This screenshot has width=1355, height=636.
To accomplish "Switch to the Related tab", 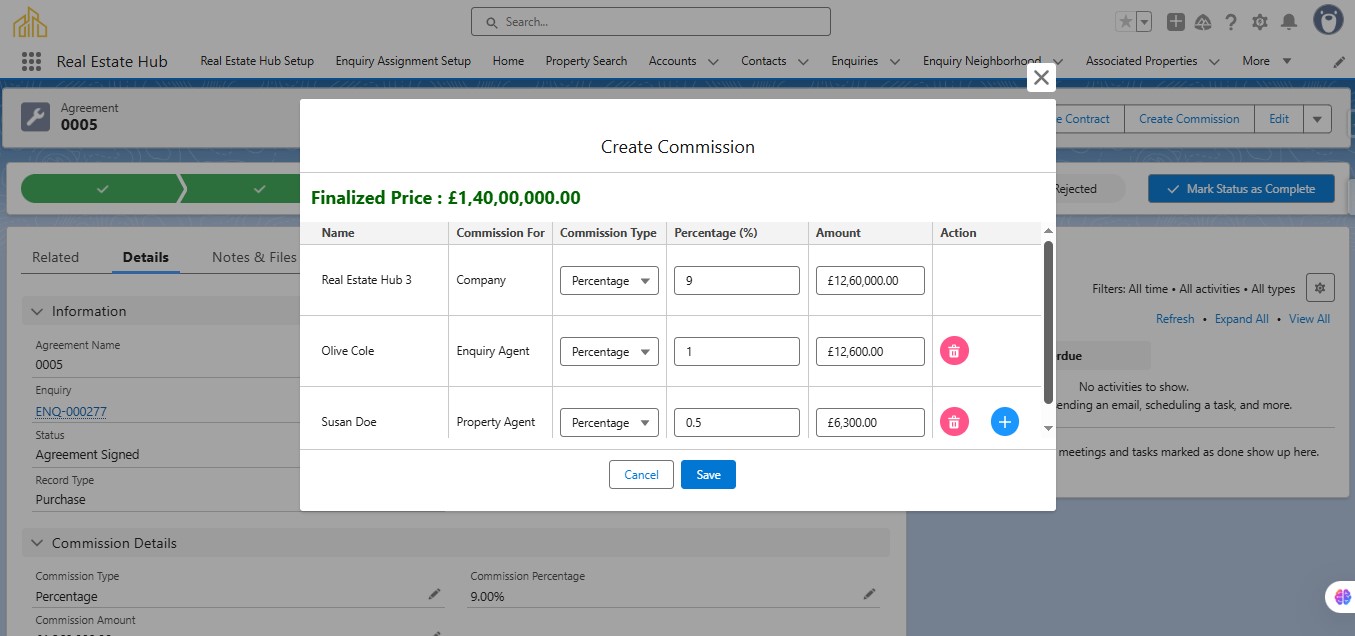I will click(x=55, y=257).
